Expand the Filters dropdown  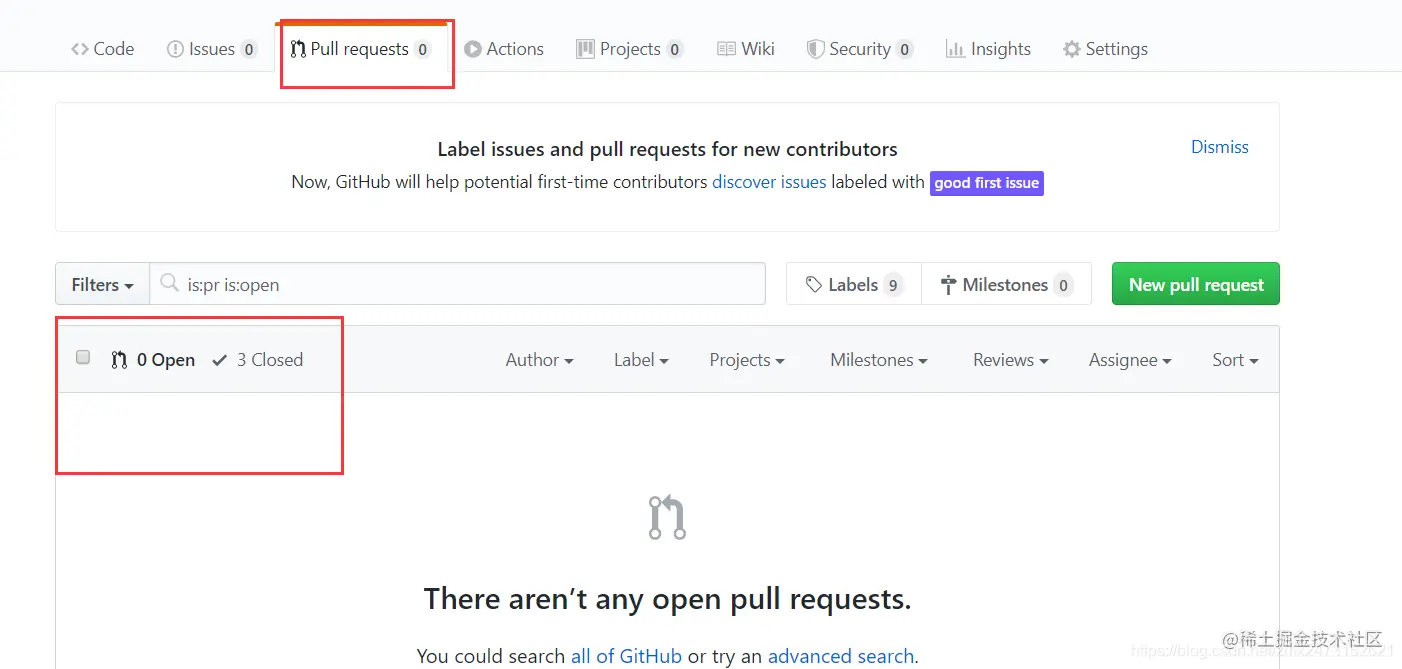pos(102,284)
